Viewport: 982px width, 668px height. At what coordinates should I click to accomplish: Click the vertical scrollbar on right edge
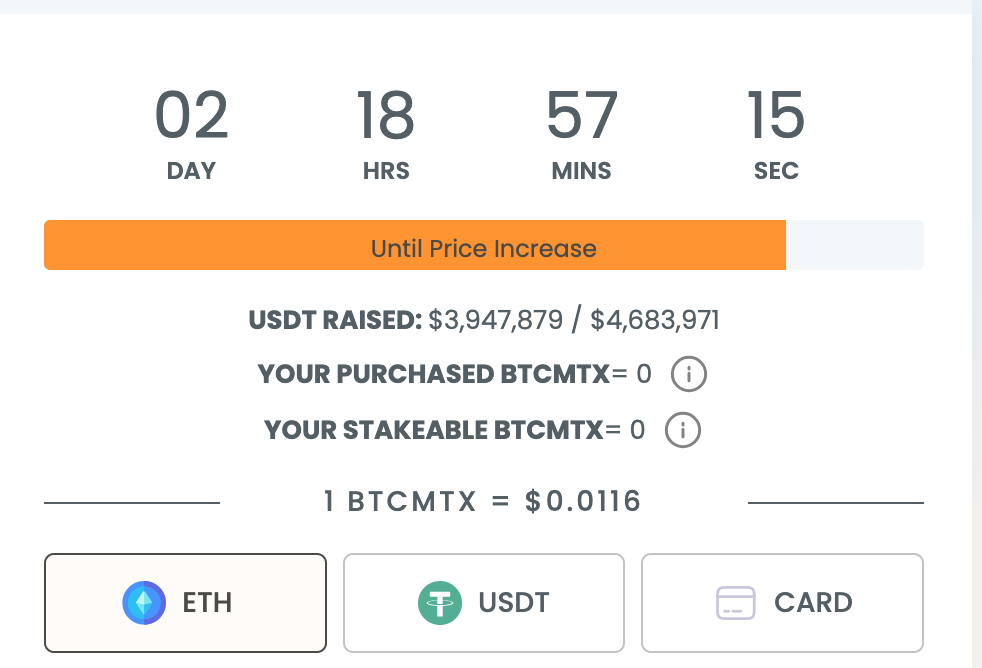point(977,334)
